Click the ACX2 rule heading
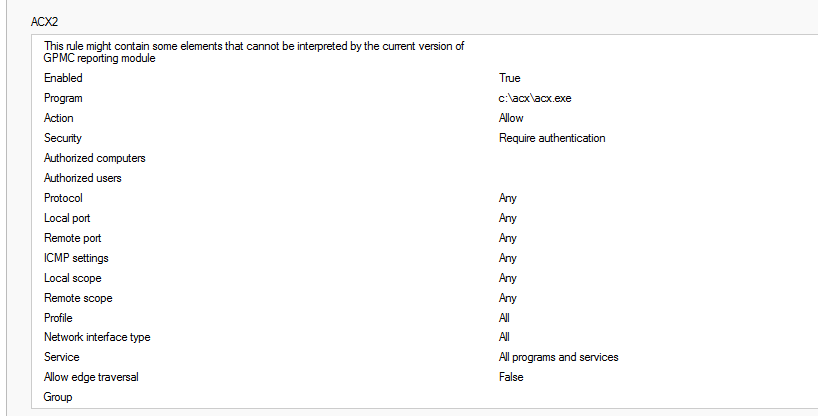This screenshot has width=826, height=416. click(46, 20)
